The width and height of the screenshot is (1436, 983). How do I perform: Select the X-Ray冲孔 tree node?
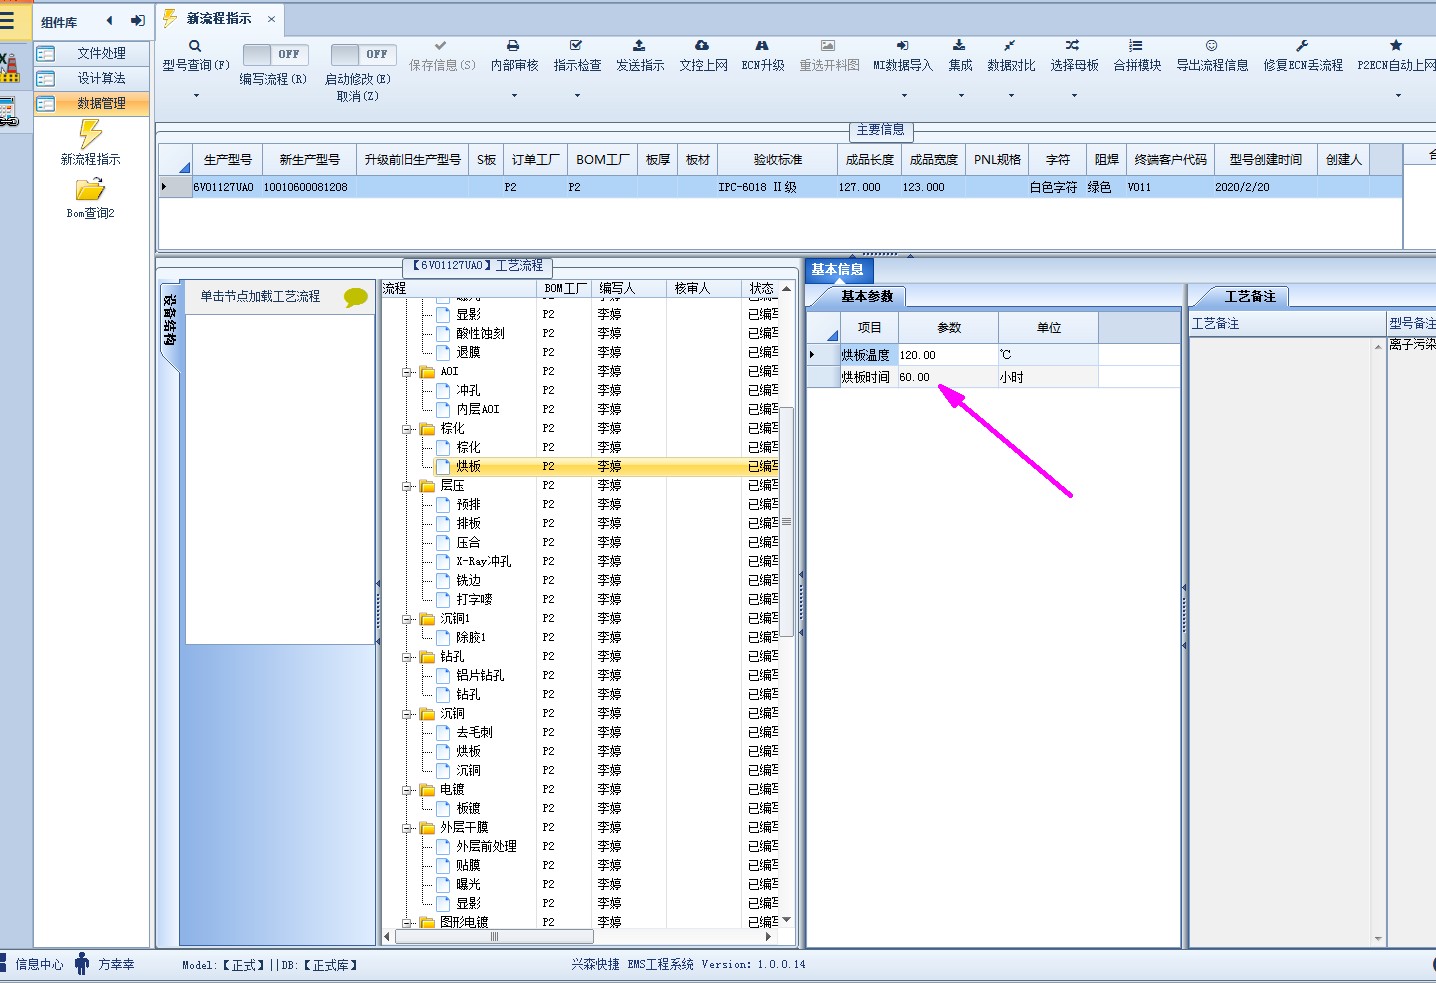[x=484, y=562]
